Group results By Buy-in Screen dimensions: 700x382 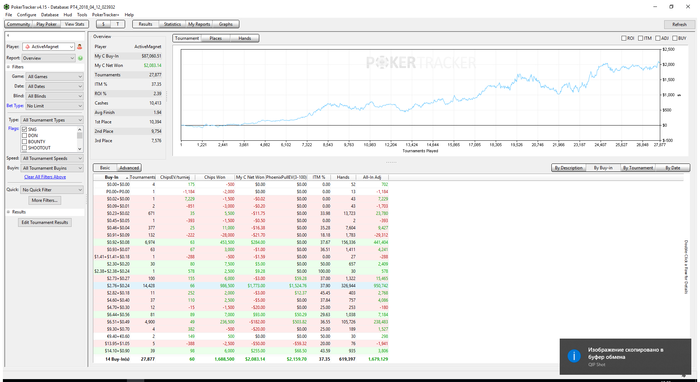tap(603, 168)
